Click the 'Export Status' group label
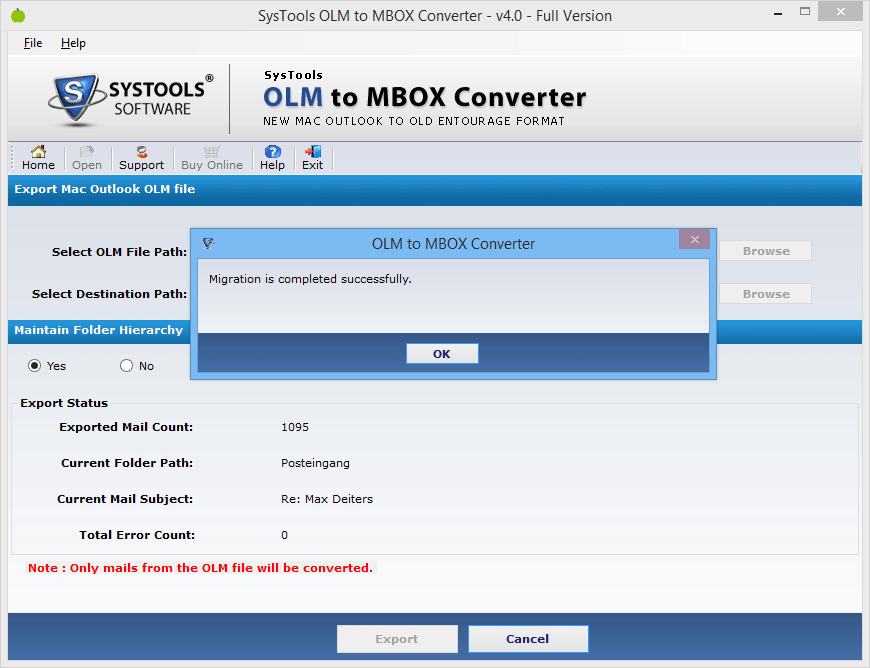This screenshot has width=870, height=668. tap(64, 403)
